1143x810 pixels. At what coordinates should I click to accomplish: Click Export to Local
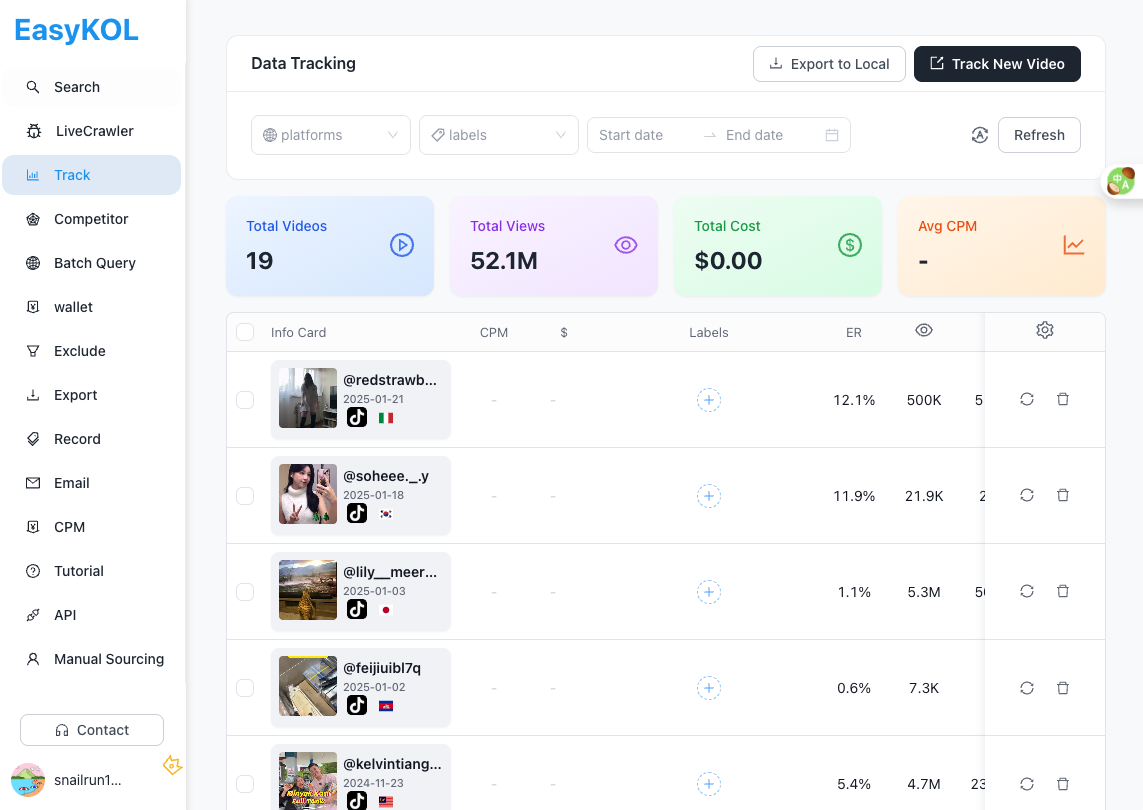[x=829, y=63]
